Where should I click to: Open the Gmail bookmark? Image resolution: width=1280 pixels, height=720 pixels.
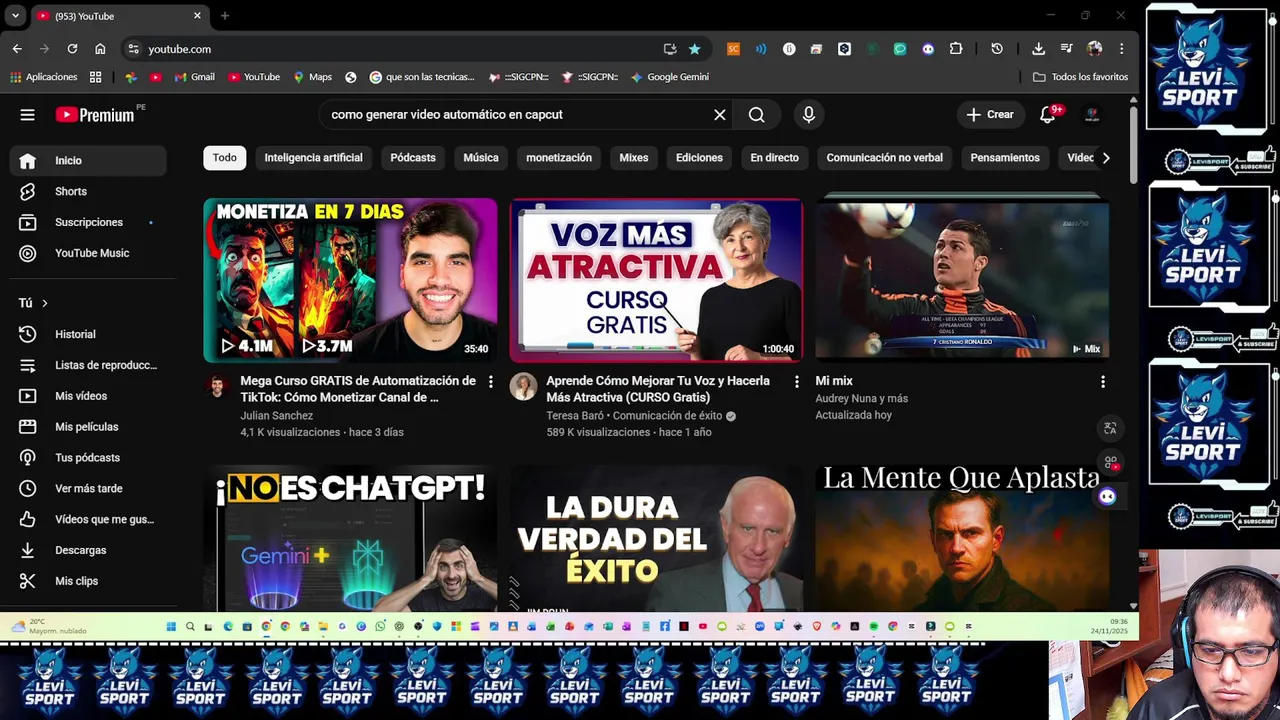pos(194,77)
